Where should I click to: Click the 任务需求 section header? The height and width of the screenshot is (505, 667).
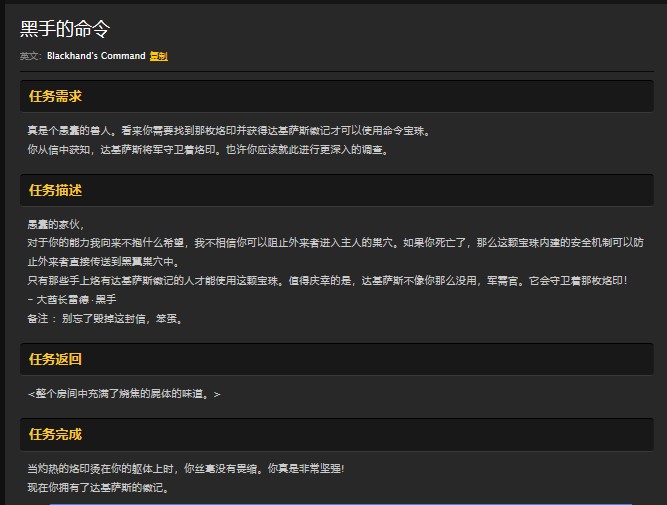pos(56,96)
